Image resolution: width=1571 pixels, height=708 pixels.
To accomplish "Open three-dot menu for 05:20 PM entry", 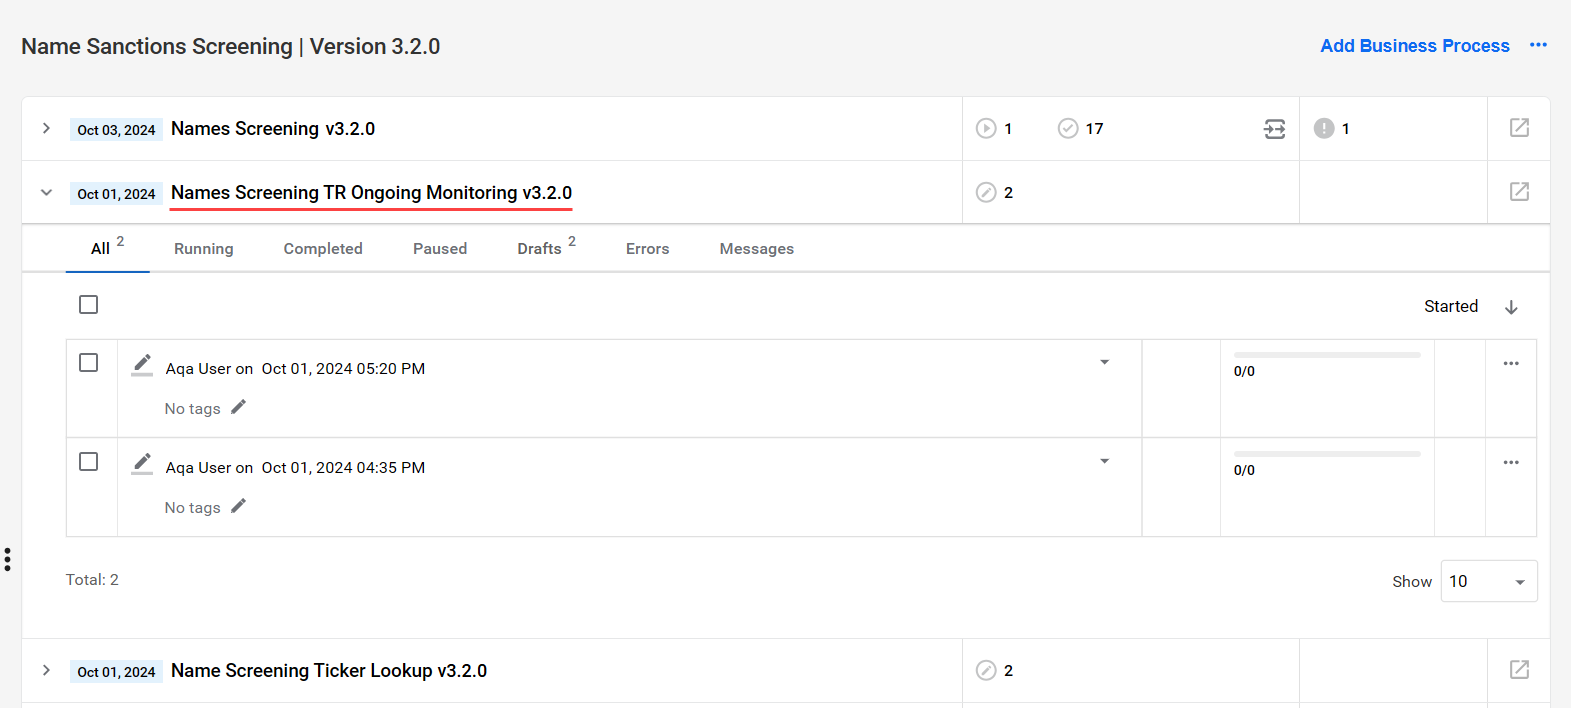I will pos(1511,363).
